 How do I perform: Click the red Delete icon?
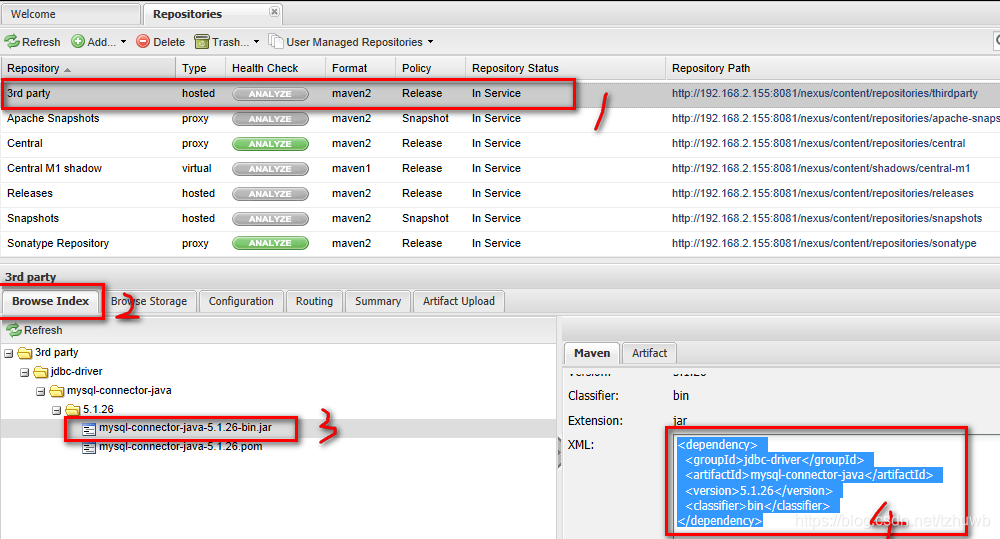coord(143,41)
